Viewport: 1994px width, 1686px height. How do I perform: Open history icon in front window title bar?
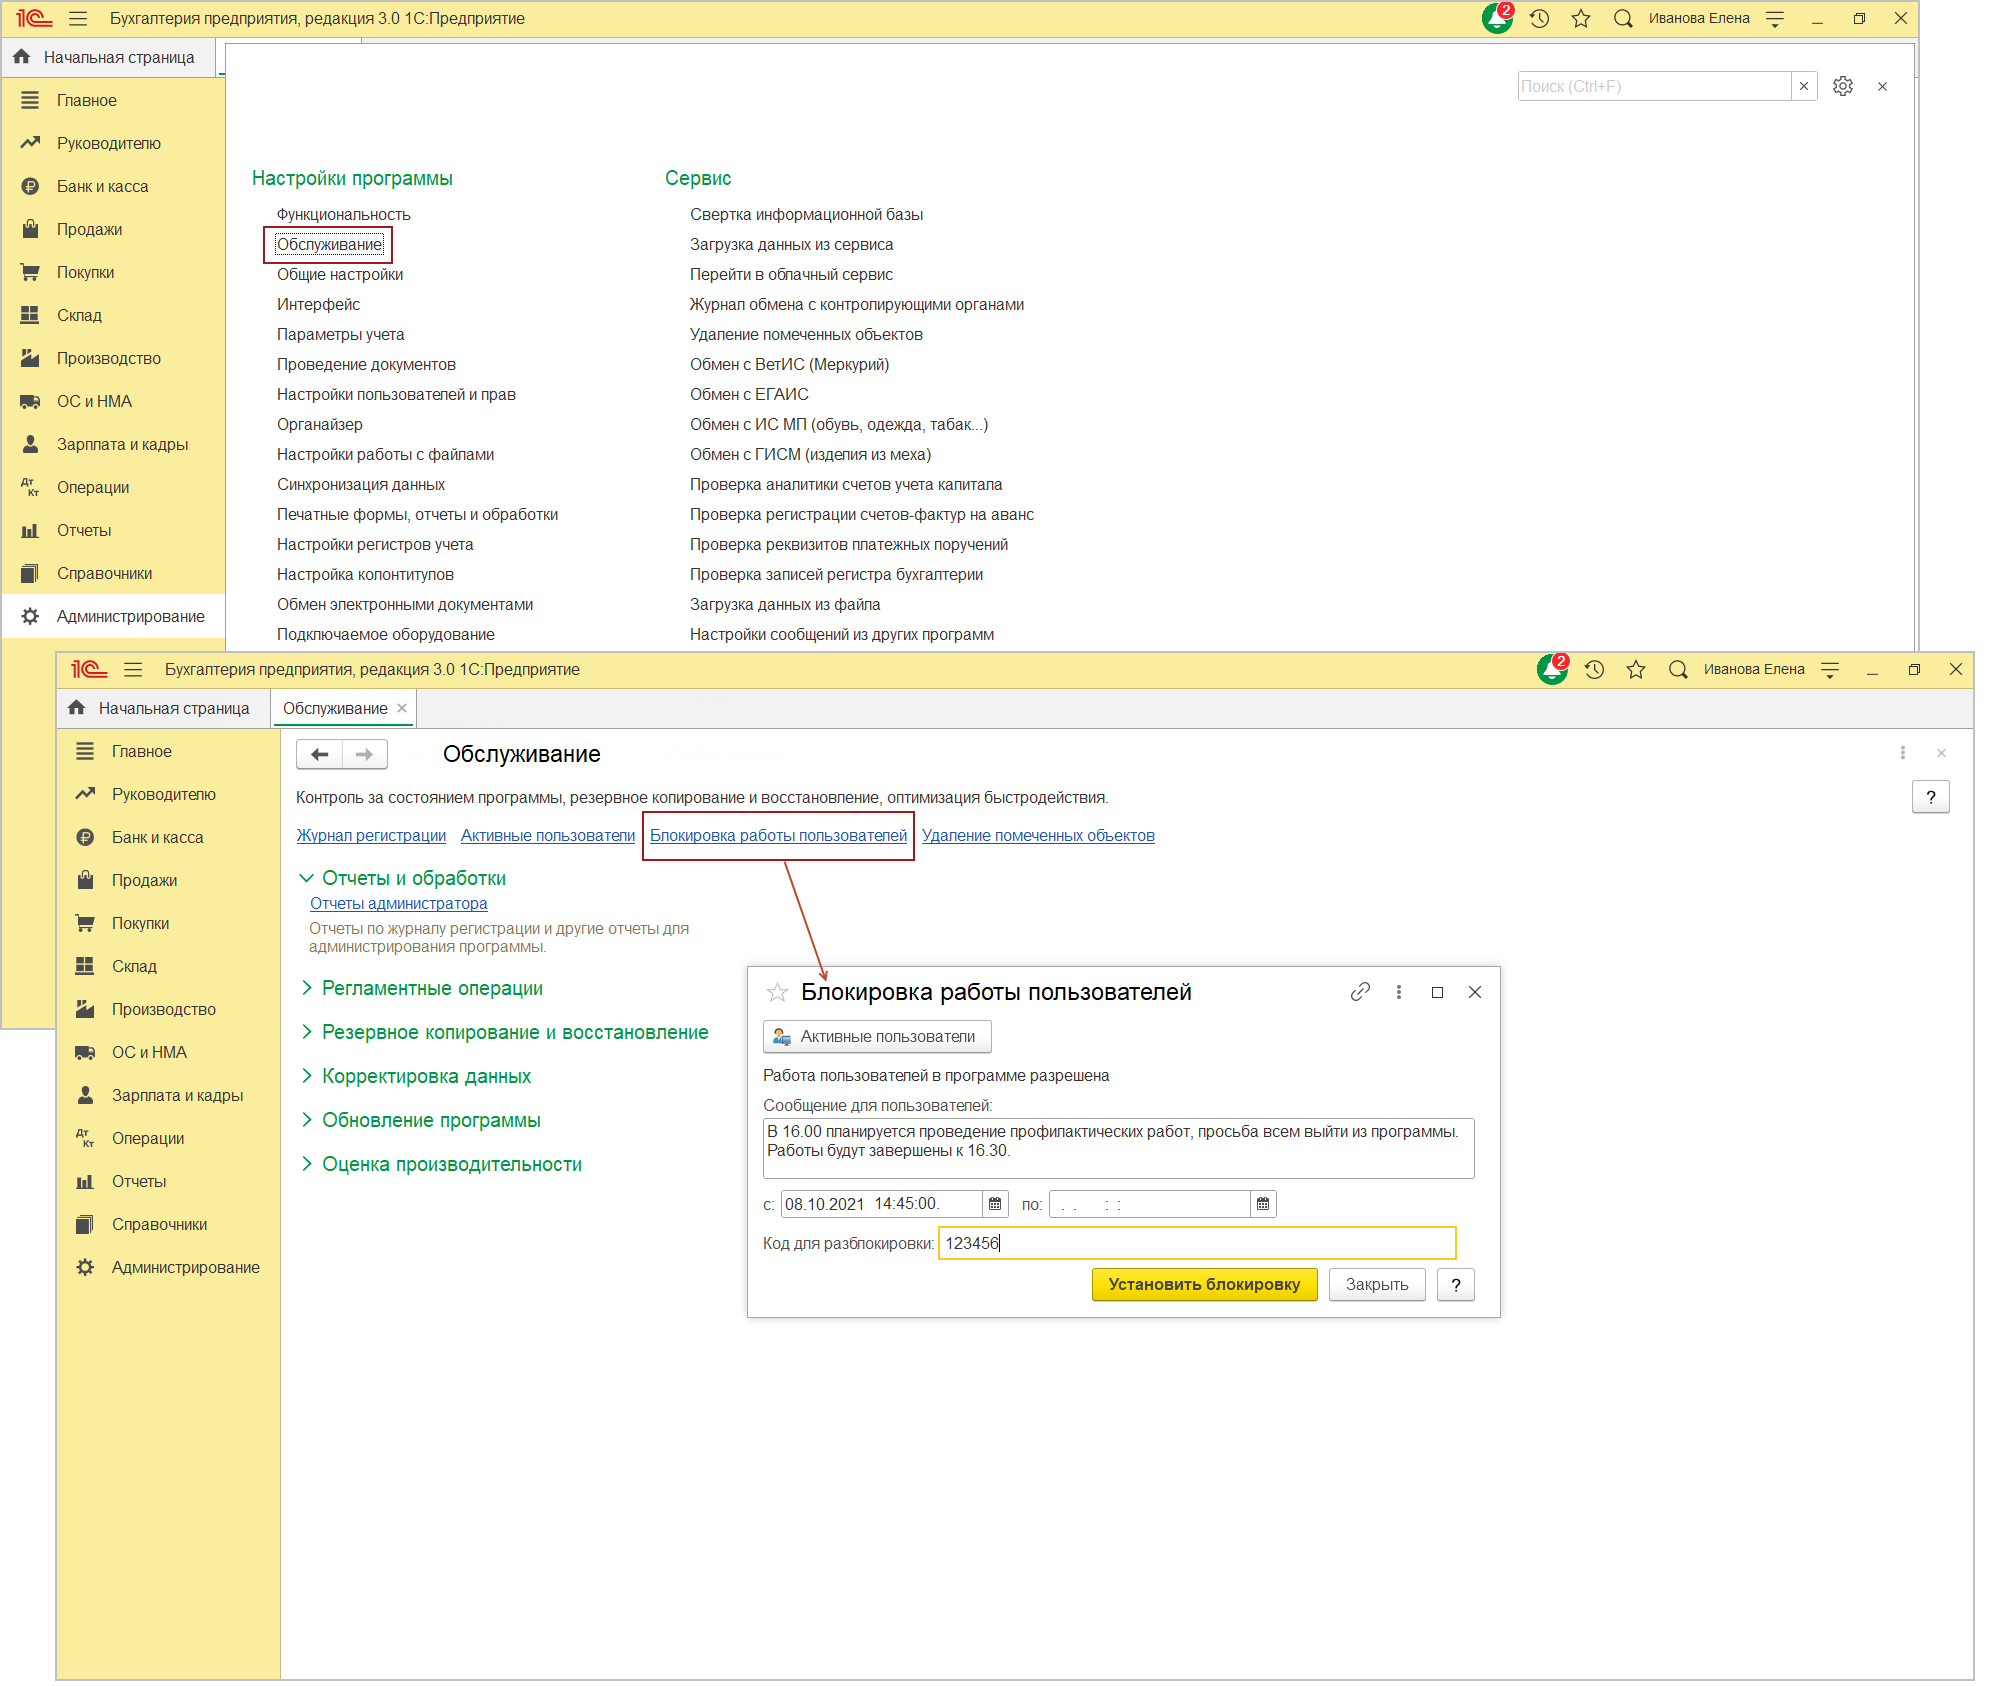(1594, 669)
